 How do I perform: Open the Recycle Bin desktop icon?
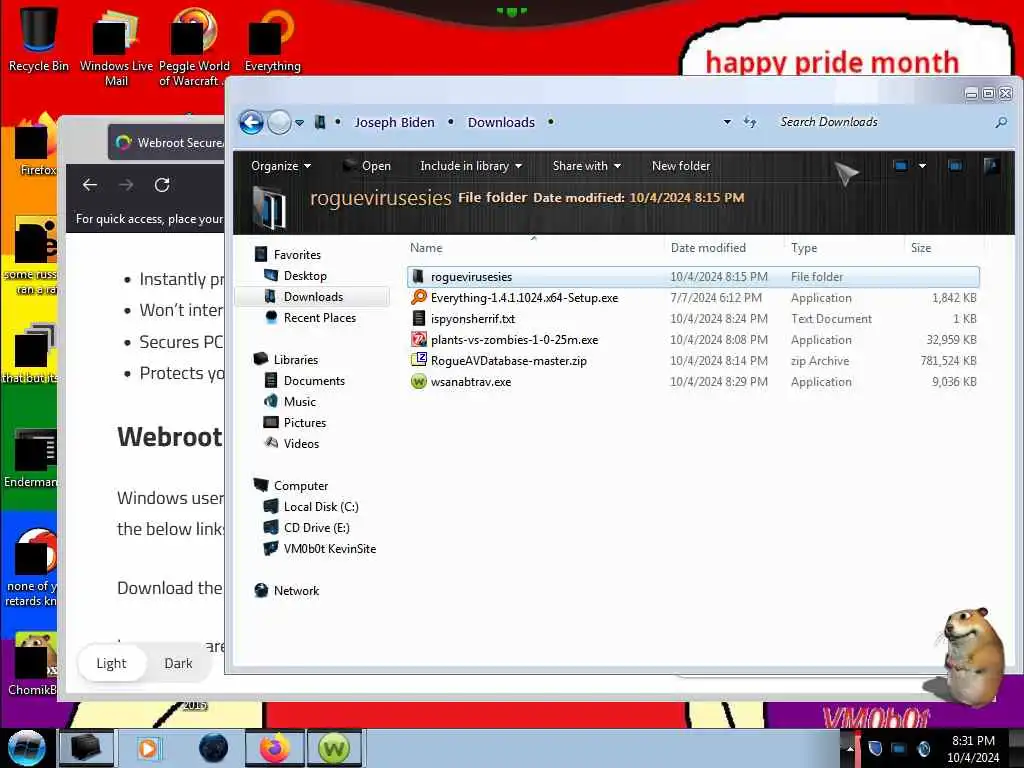[x=39, y=39]
